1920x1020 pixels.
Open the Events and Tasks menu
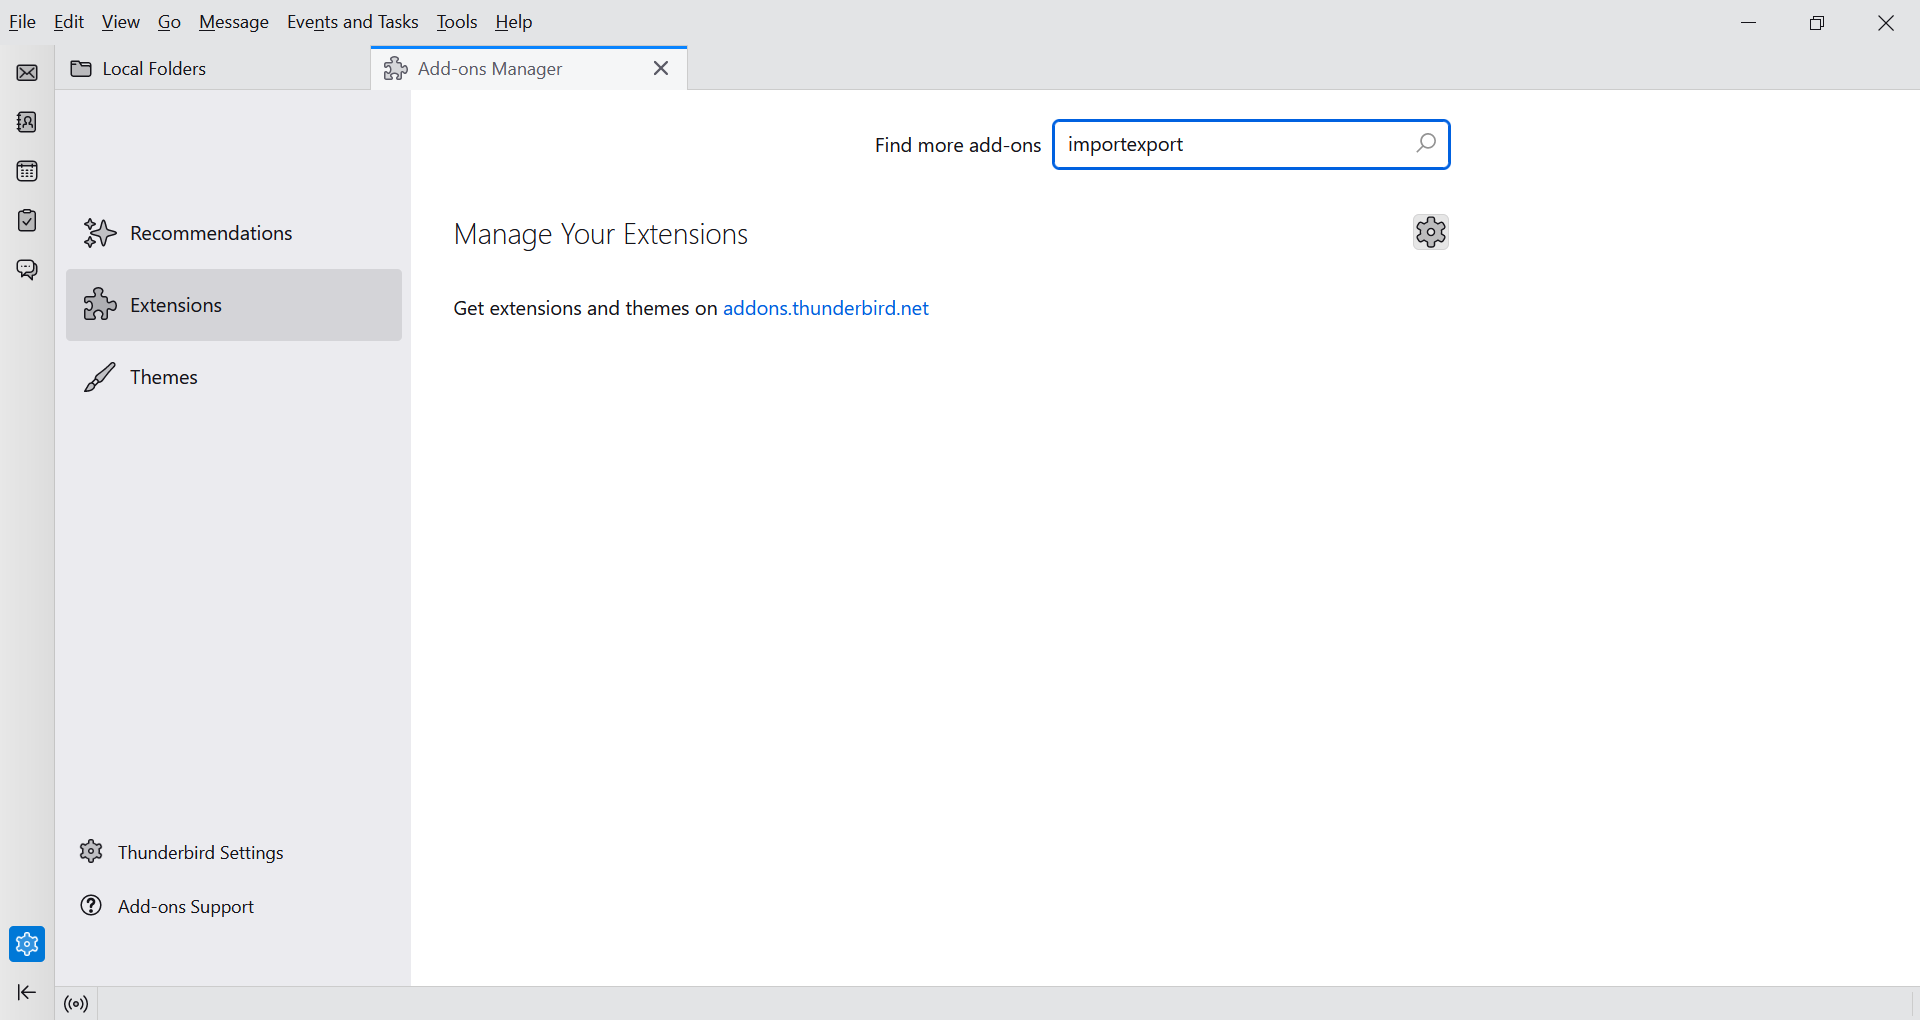tap(353, 22)
